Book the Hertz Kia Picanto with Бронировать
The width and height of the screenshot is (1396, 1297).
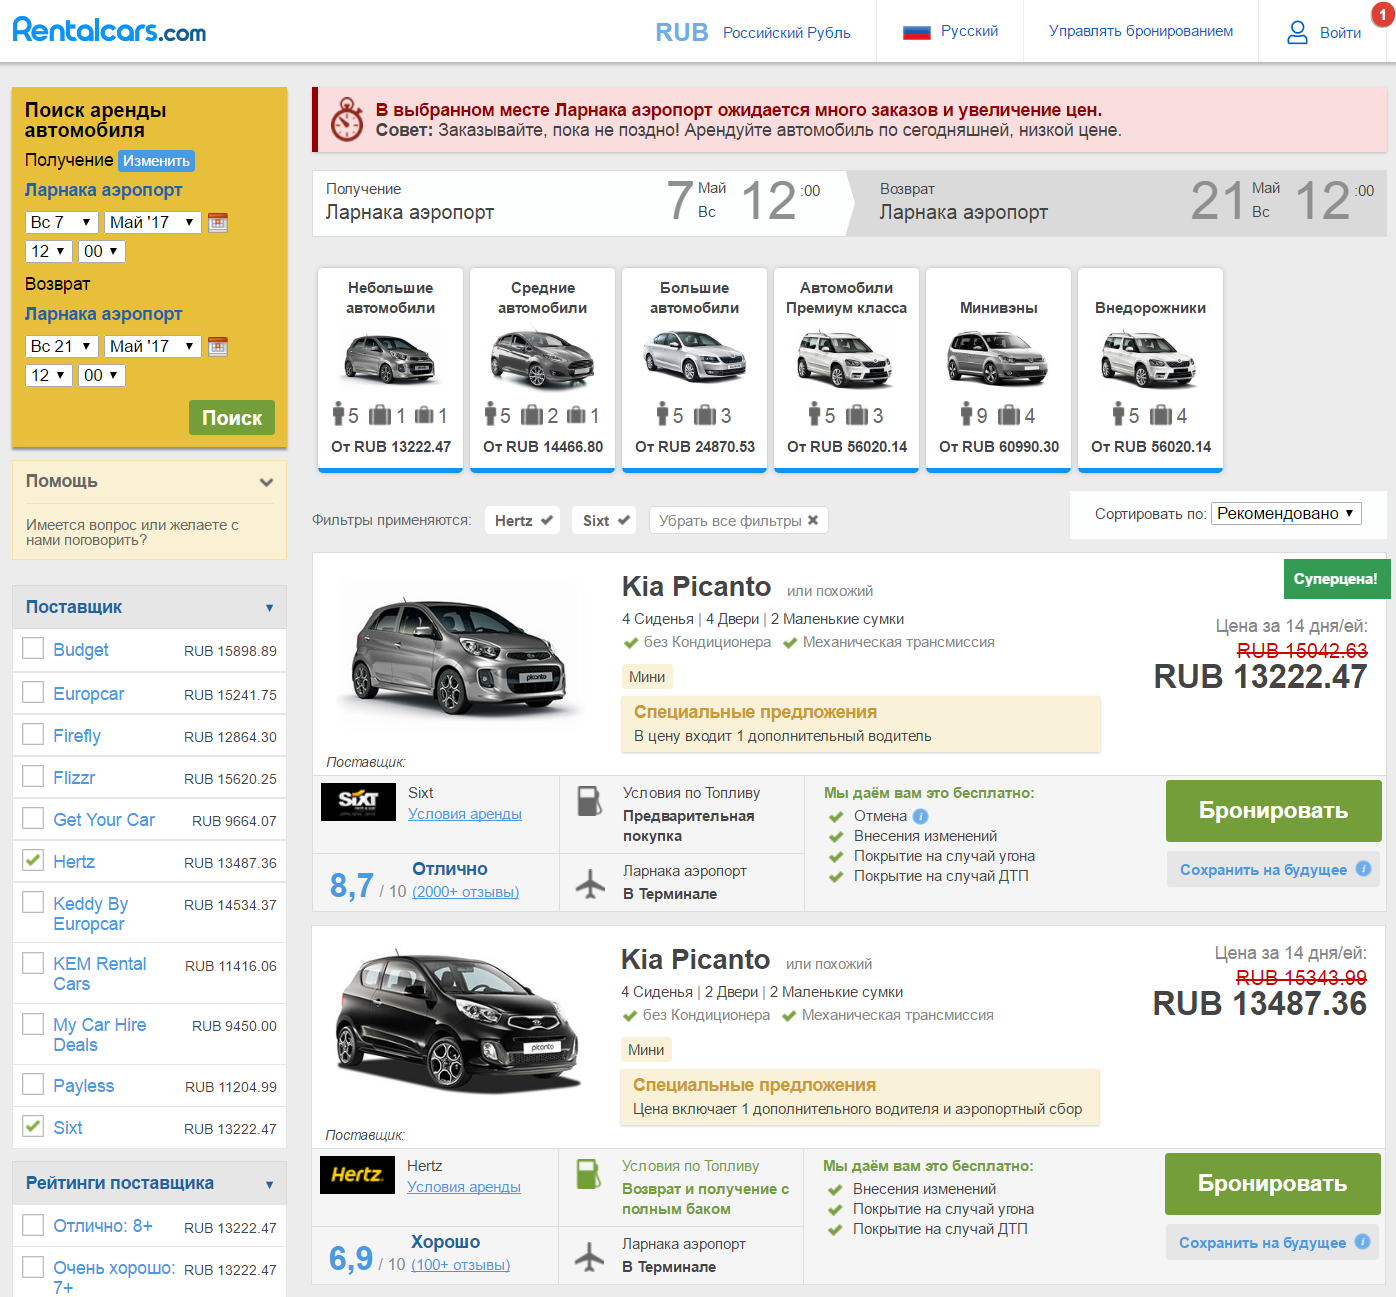pos(1273,1184)
